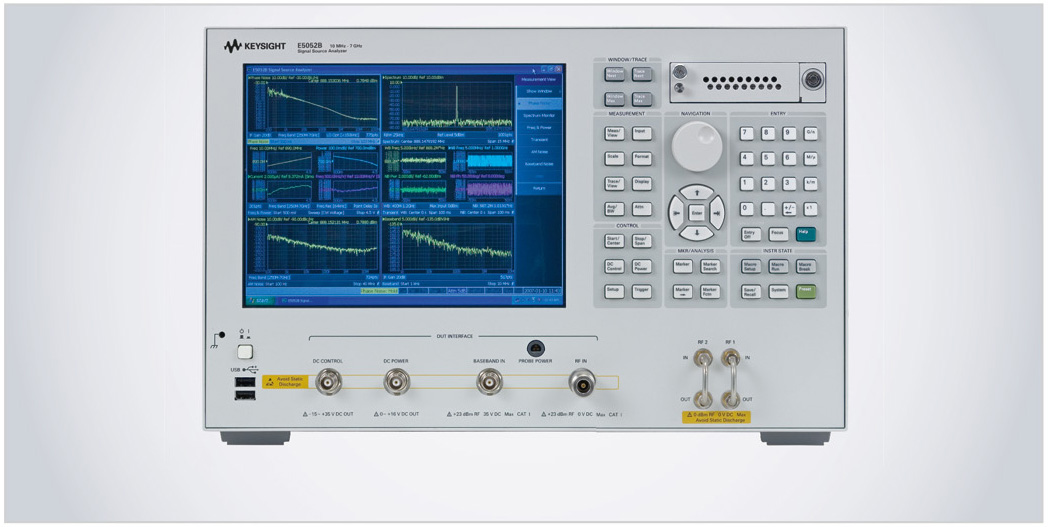Push the Attn key
The width and height of the screenshot is (1048, 527).
click(642, 209)
